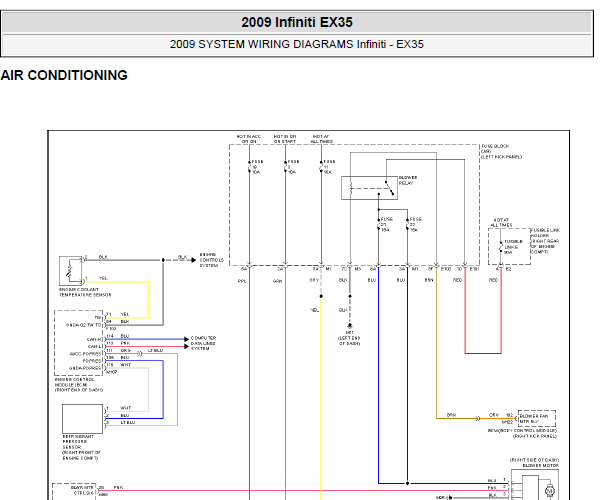
Task: Click the 'BLOWER MOTOR' label at right side of dash
Action: (540, 466)
